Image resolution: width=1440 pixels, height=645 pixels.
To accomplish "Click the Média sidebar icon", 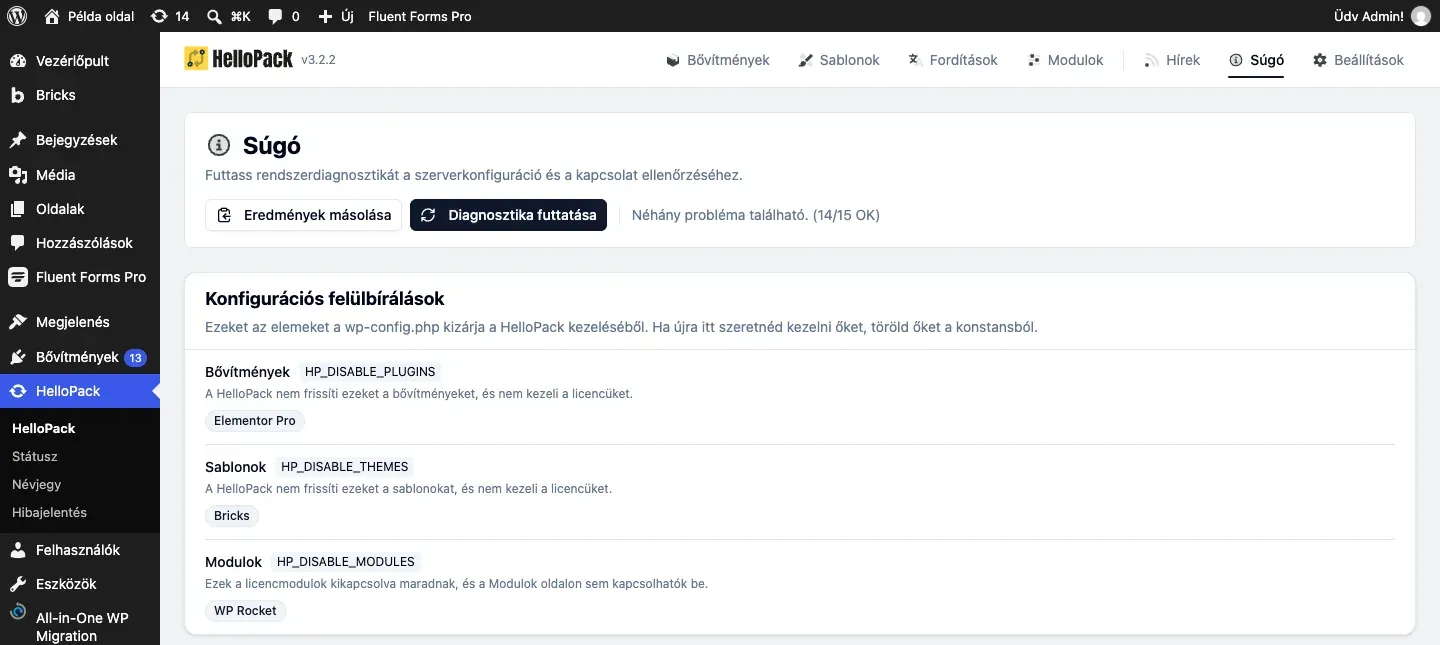I will [x=18, y=175].
